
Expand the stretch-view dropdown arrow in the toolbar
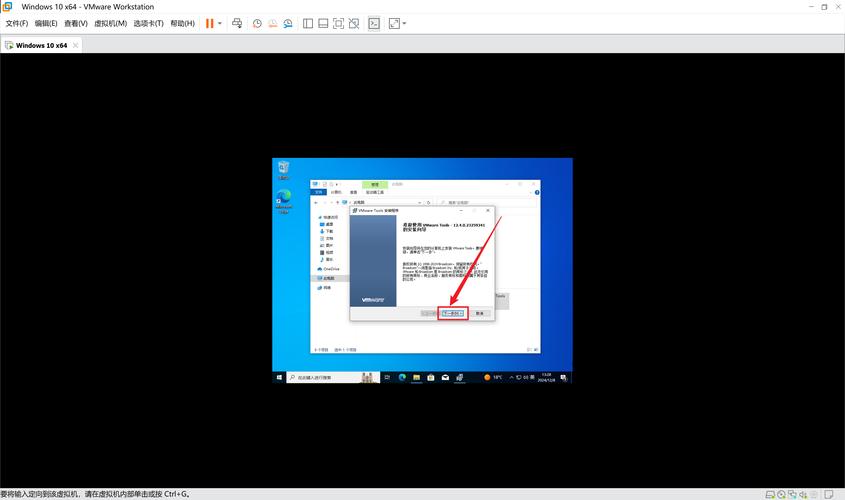(x=405, y=23)
